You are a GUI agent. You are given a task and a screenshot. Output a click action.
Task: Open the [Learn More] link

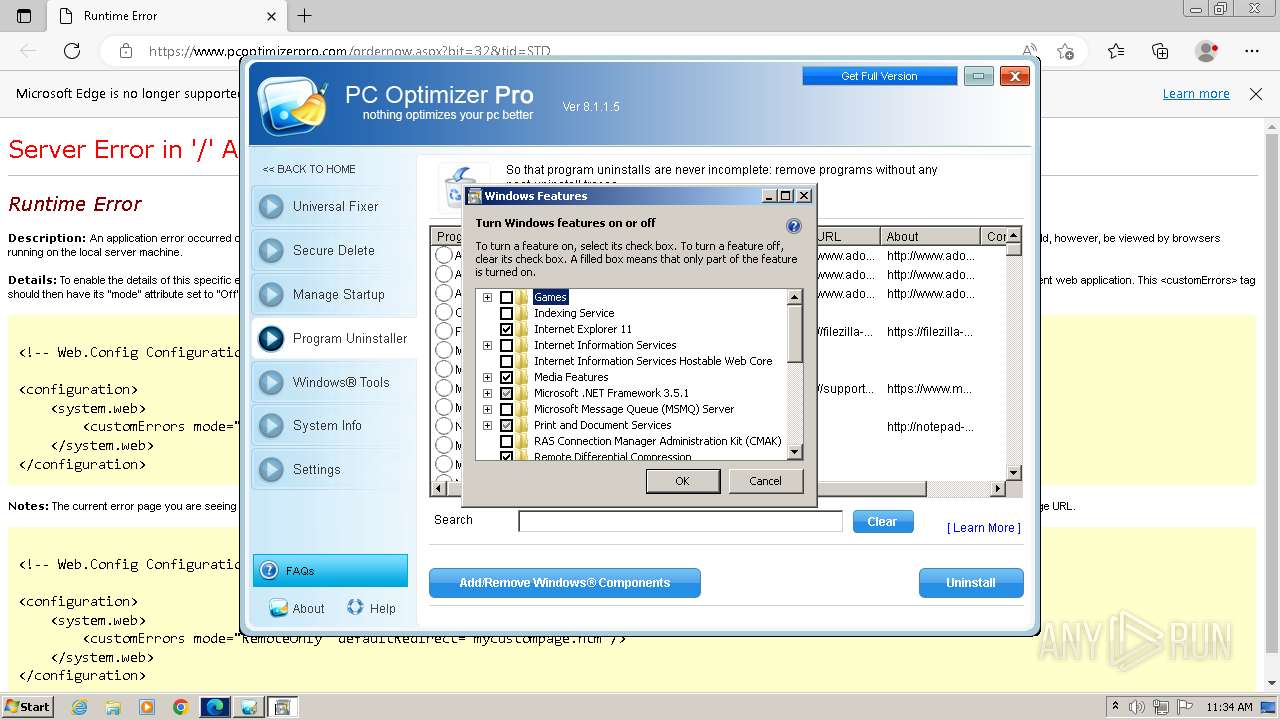click(x=984, y=528)
